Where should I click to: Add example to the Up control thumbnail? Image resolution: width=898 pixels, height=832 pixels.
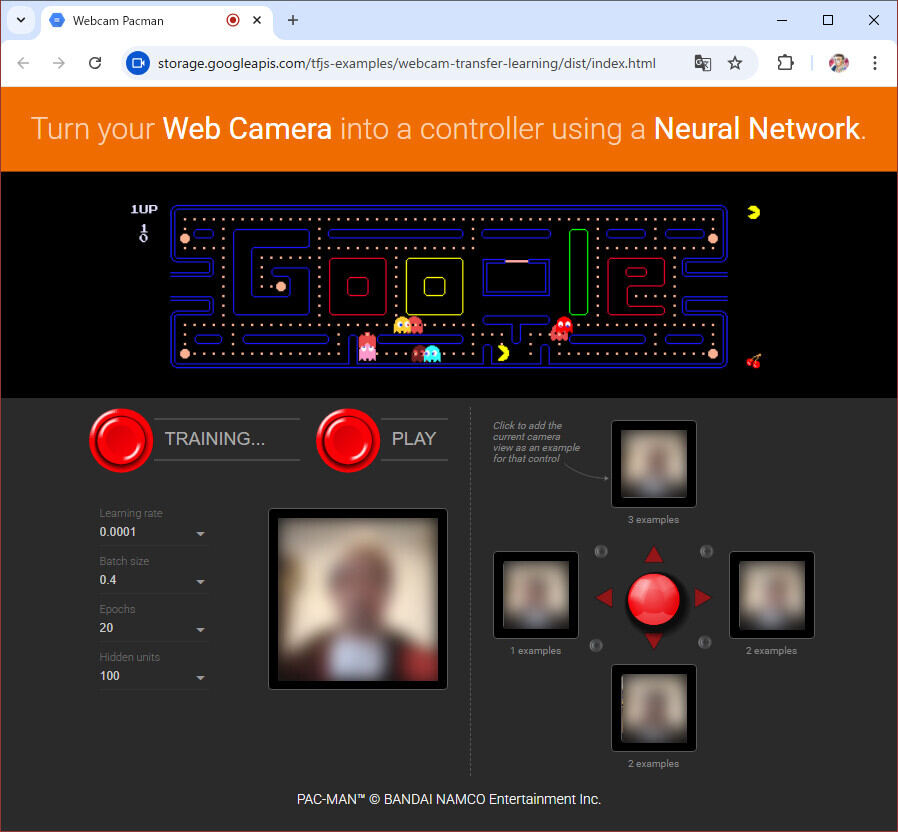tap(653, 464)
